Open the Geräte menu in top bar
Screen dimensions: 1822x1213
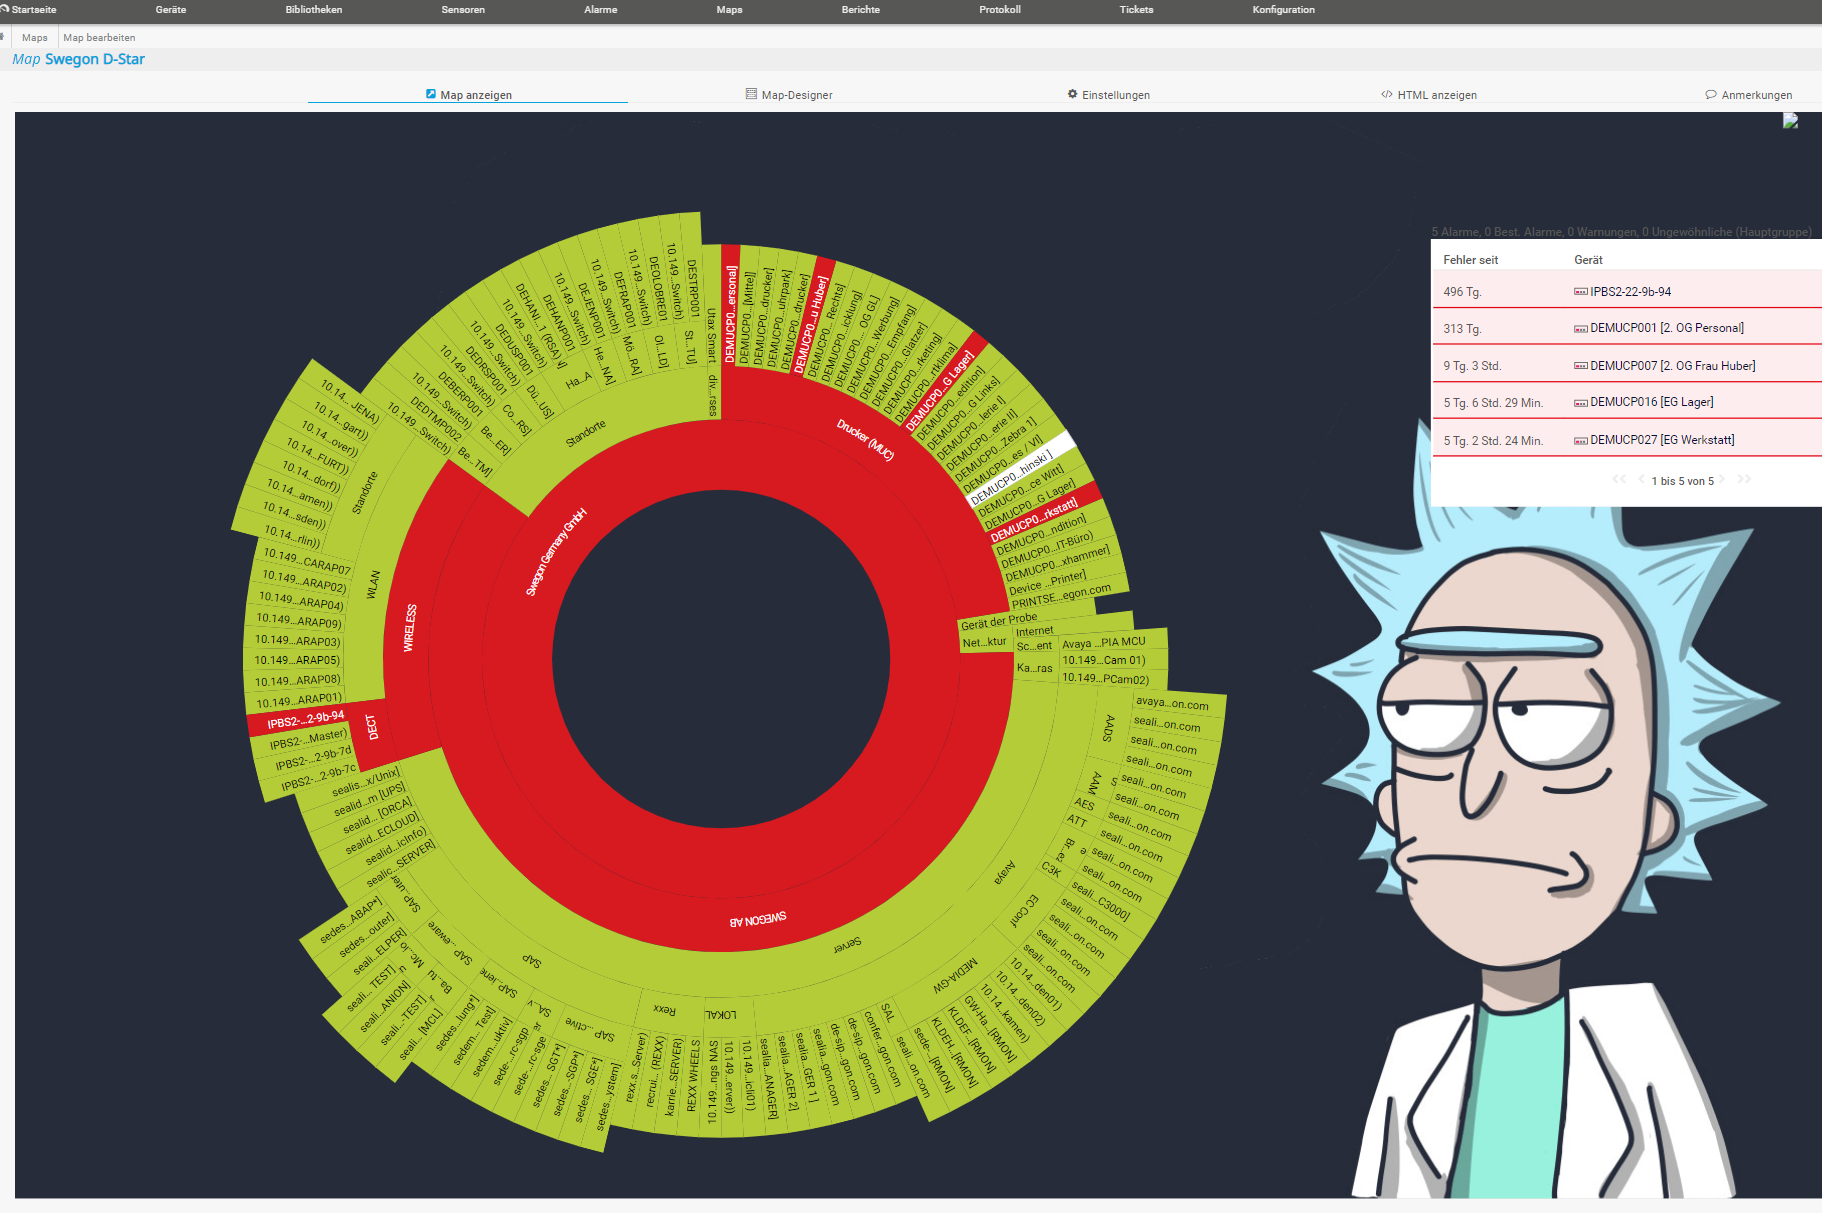tap(171, 10)
